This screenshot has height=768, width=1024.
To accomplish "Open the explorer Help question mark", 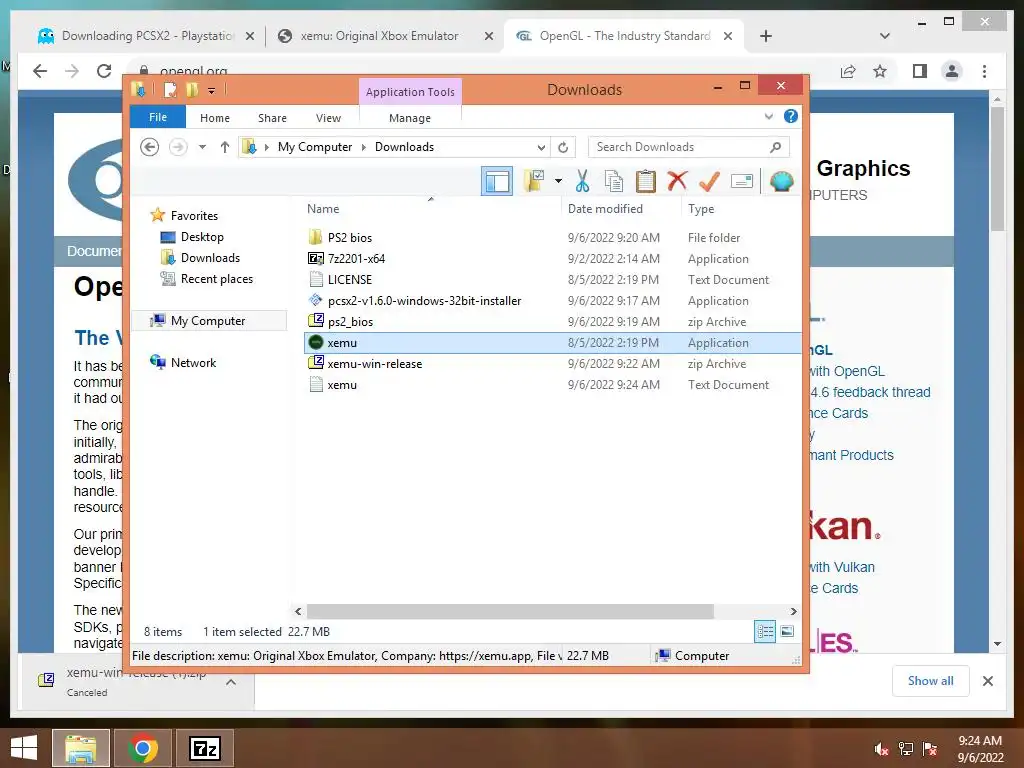I will (790, 116).
